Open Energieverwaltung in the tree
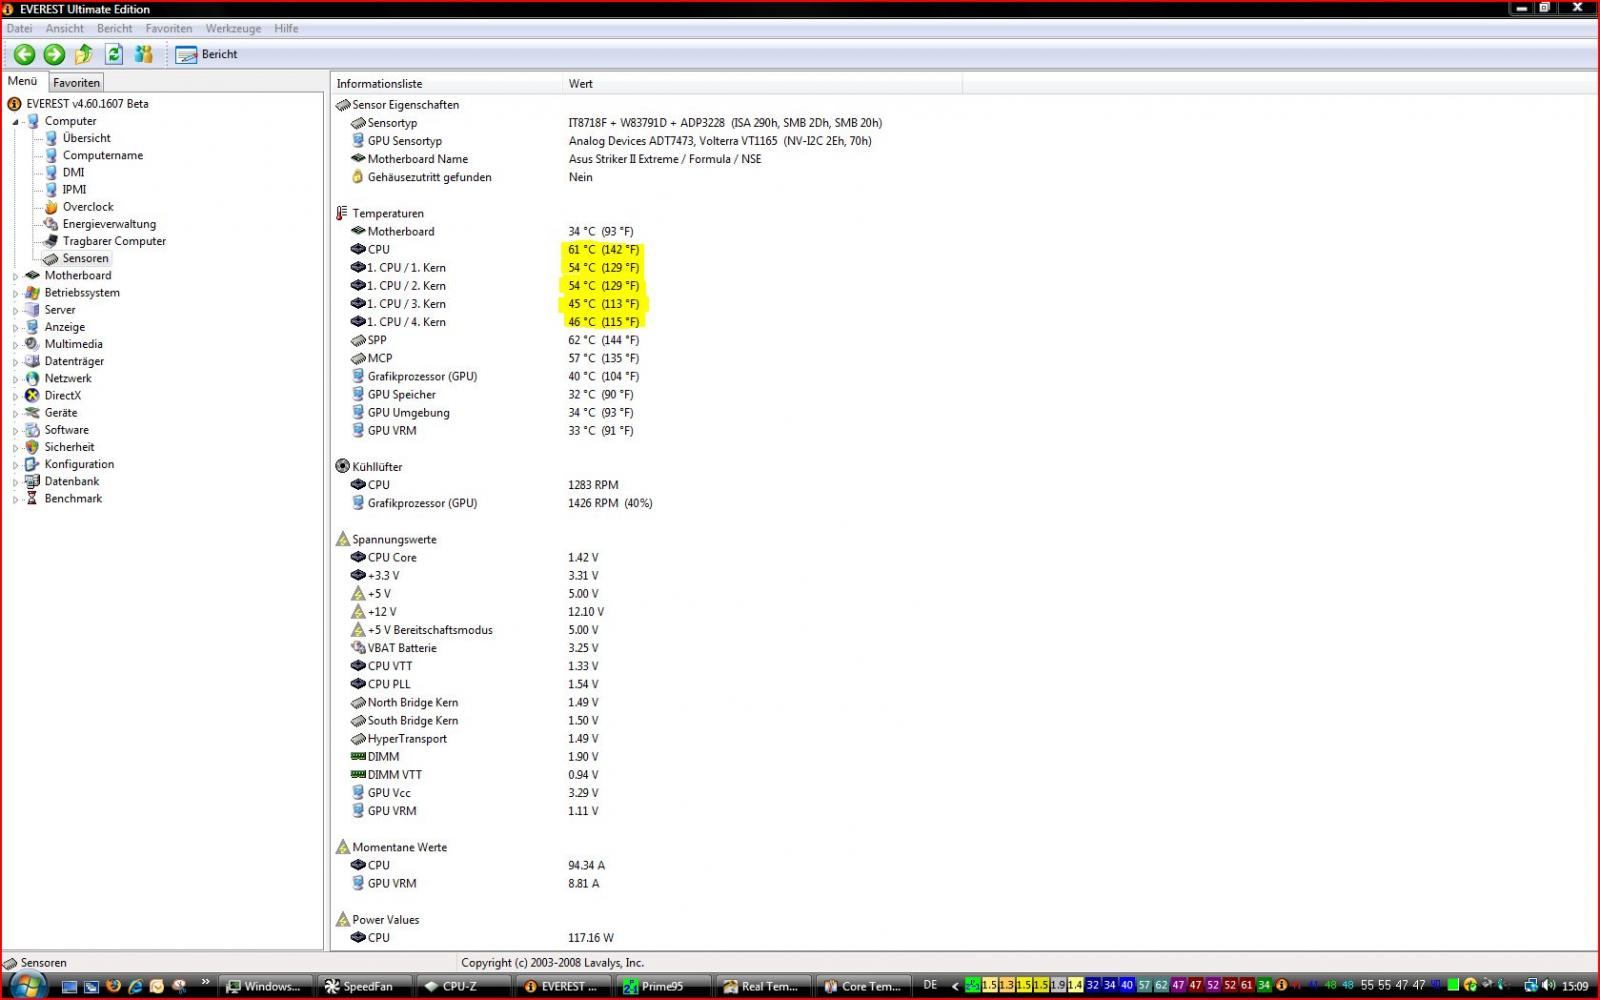The image size is (1600, 1000). [109, 224]
